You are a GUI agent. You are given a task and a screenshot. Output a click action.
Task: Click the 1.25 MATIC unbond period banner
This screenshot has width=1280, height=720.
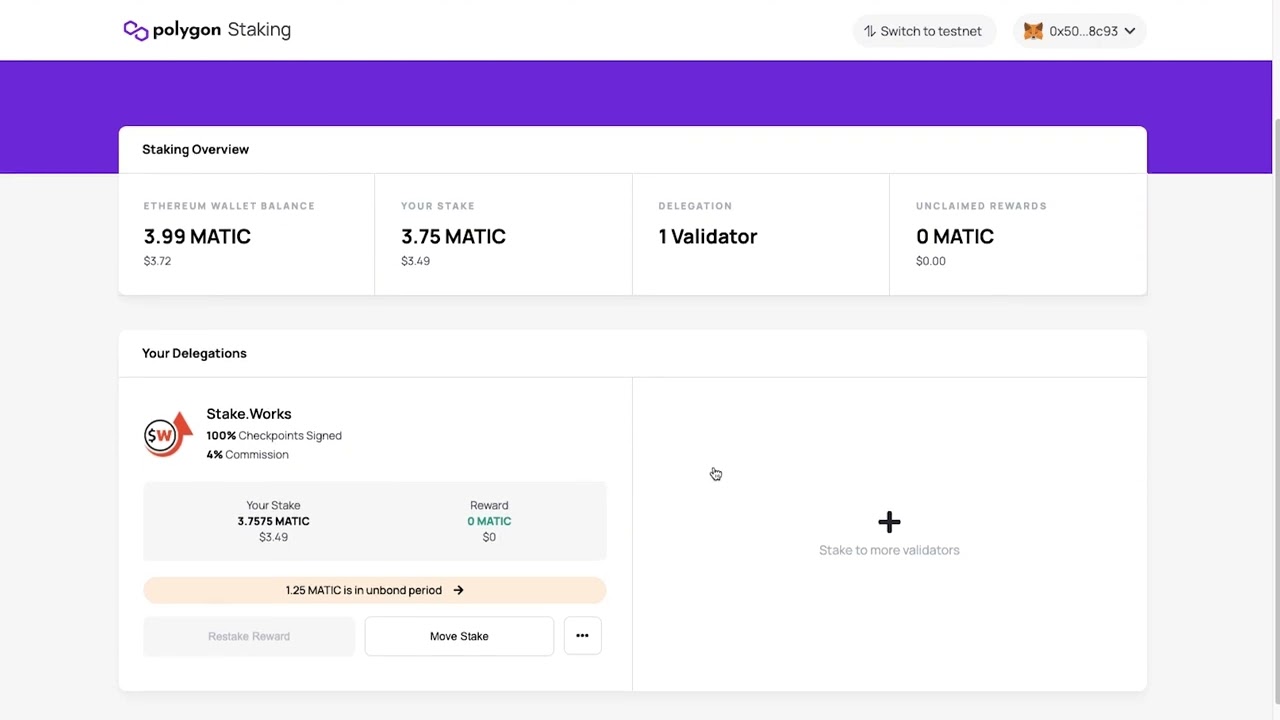point(375,590)
